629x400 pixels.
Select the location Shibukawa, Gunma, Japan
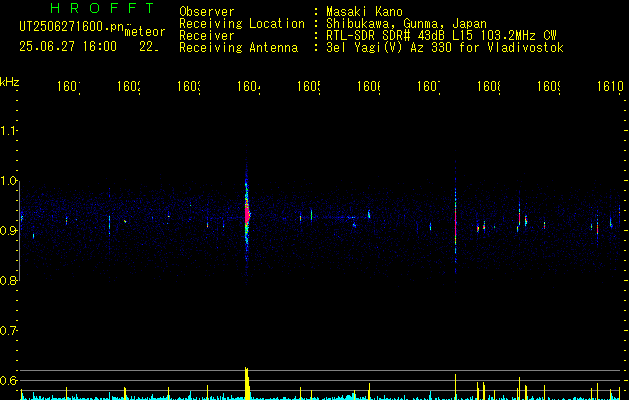[x=406, y=24]
